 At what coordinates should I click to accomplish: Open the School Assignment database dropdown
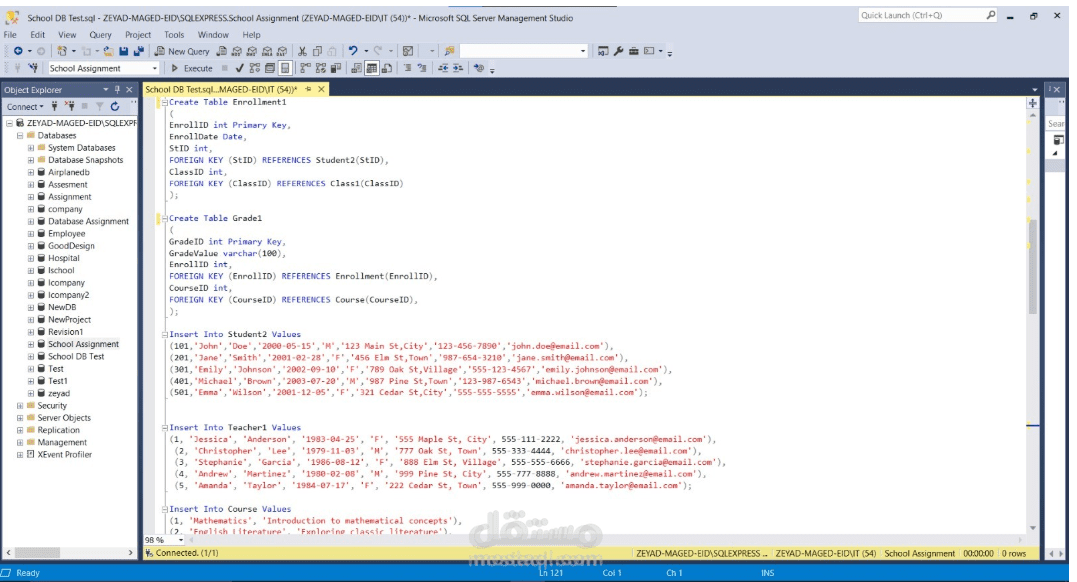156,69
